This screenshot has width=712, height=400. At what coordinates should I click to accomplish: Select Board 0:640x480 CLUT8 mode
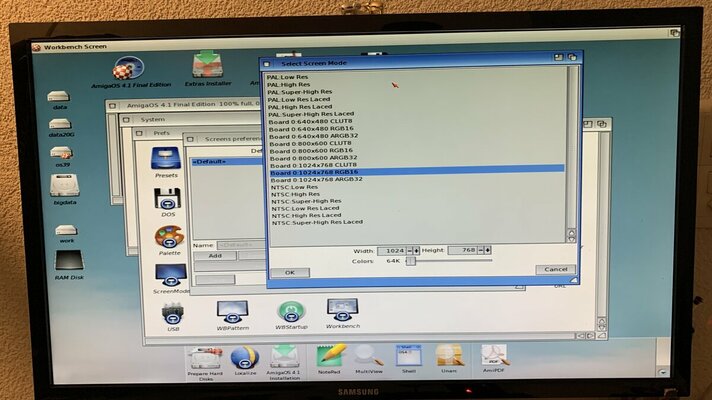tap(310, 121)
